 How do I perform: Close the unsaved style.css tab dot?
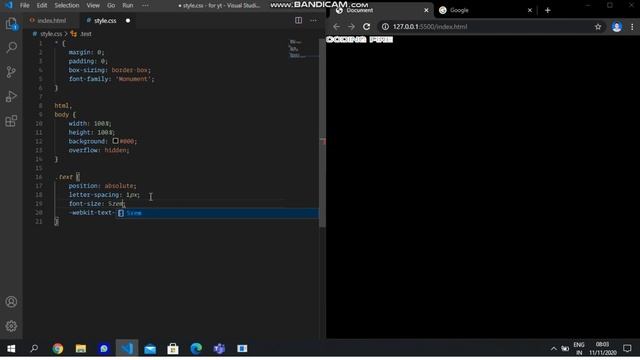click(128, 20)
